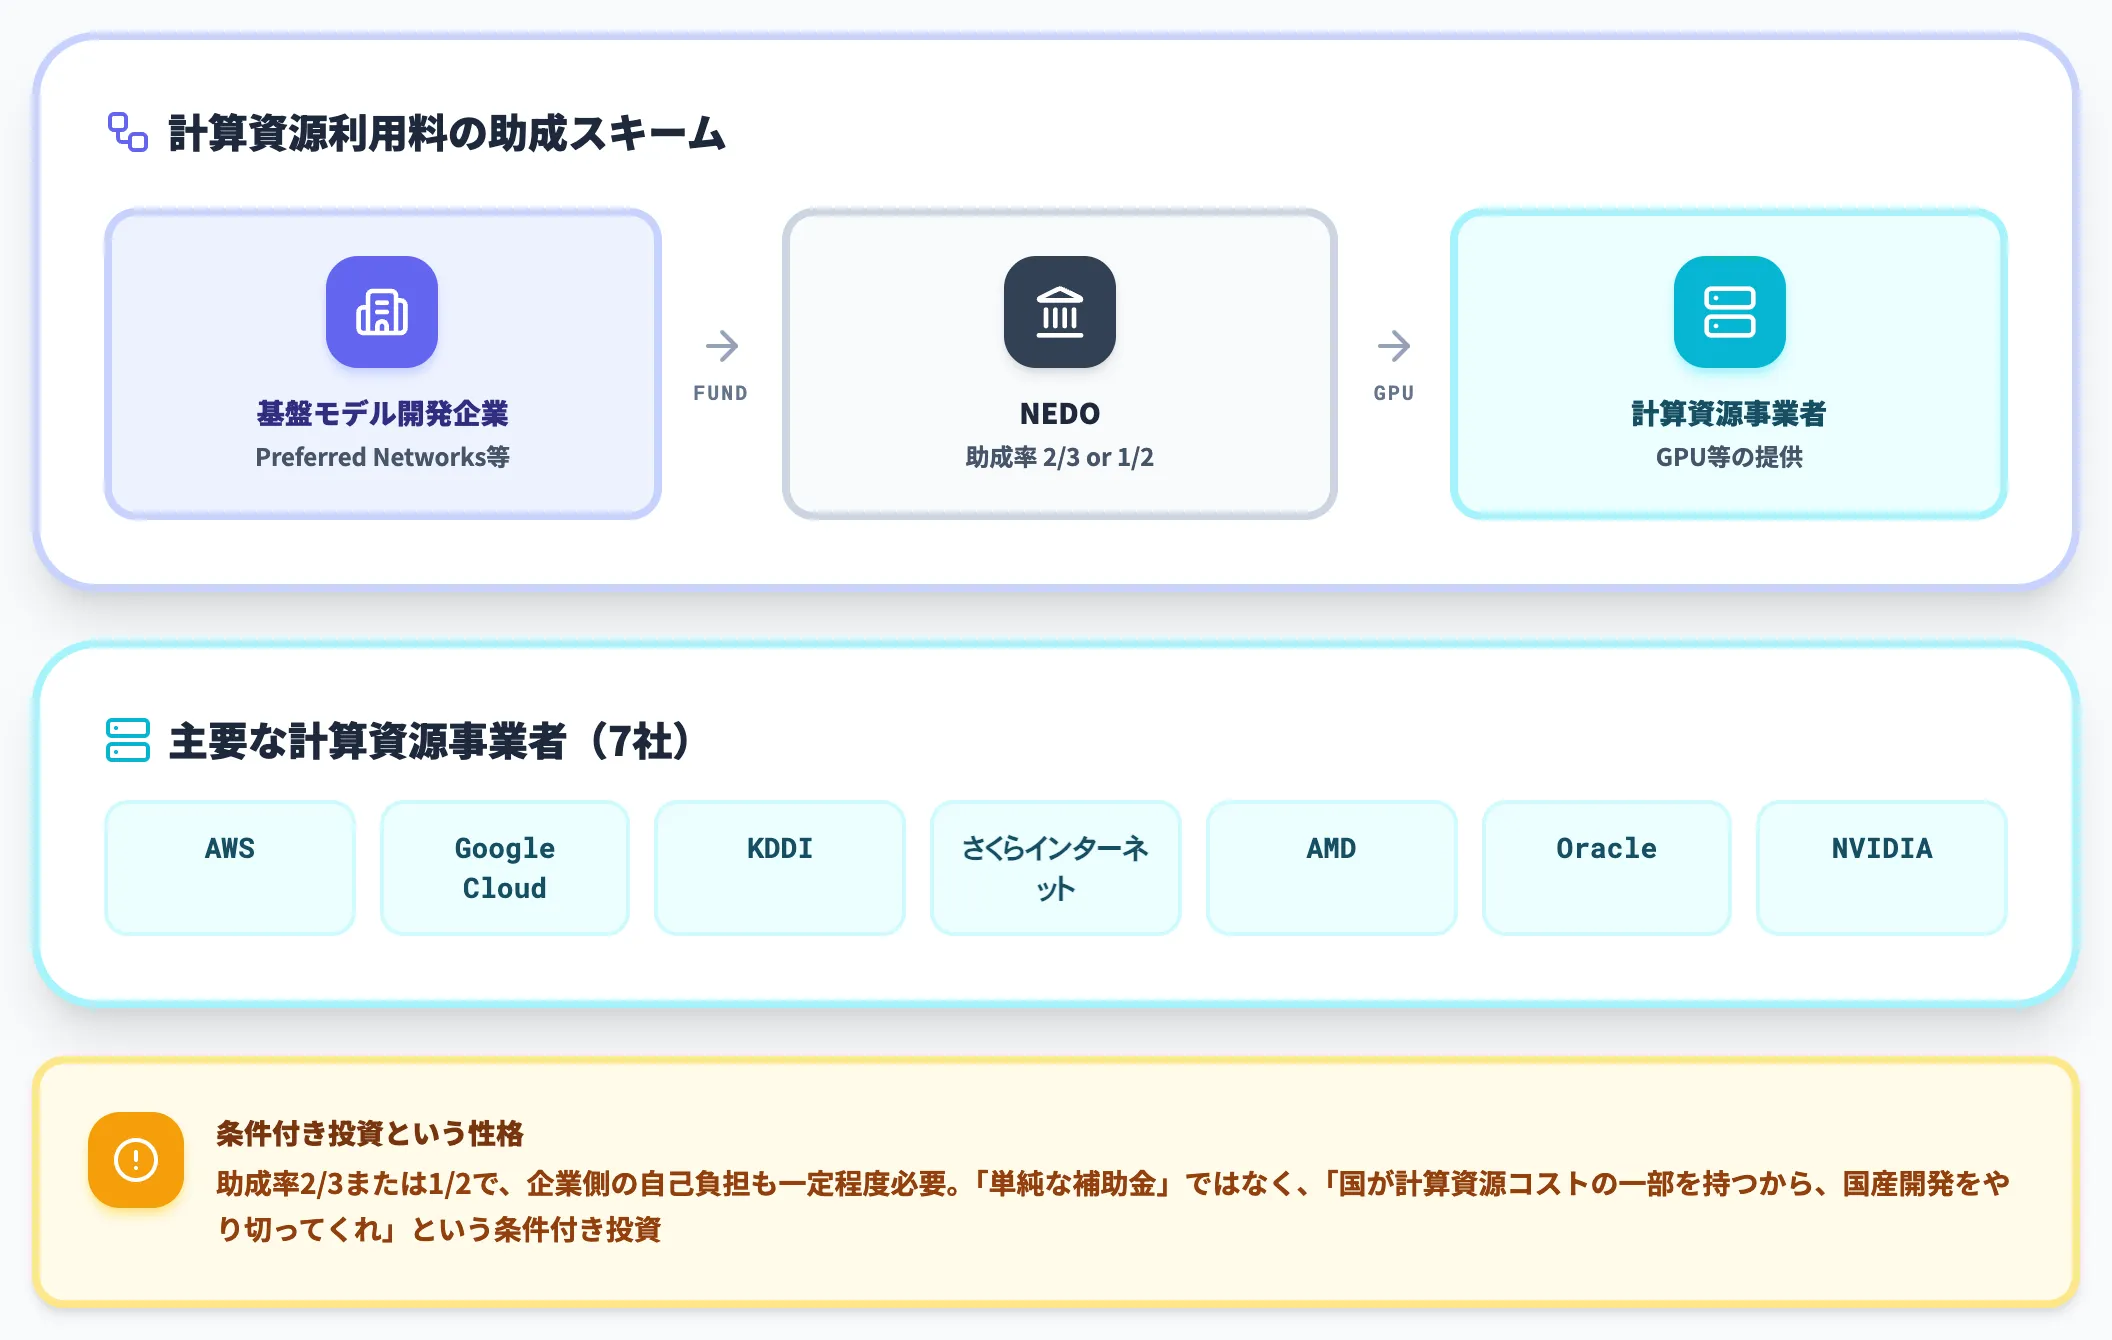
Task: Click the GPU等の提供 label
Action: 1730,457
